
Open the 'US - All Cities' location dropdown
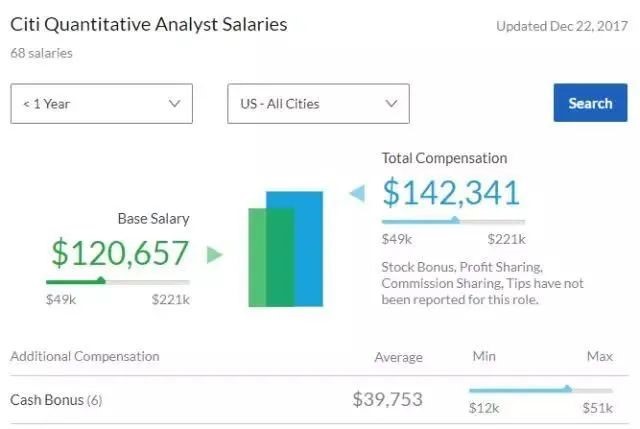[x=318, y=103]
